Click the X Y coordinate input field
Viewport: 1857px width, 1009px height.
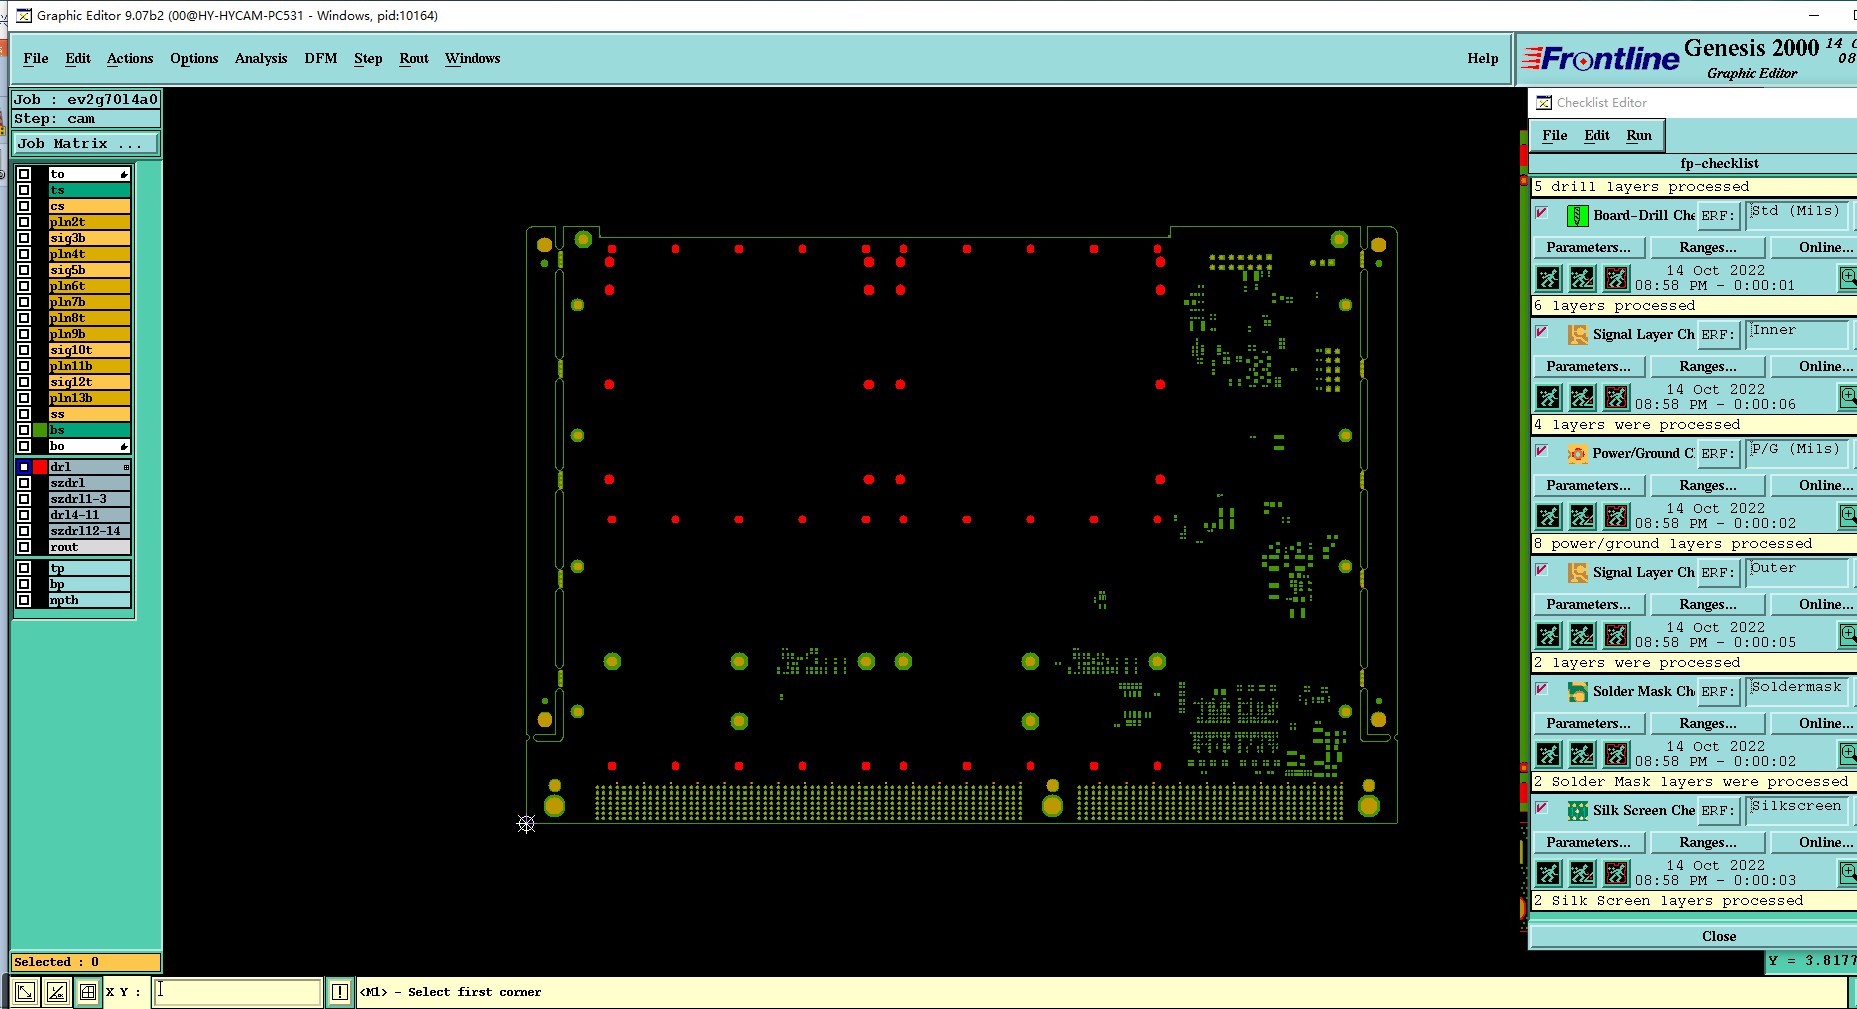236,991
